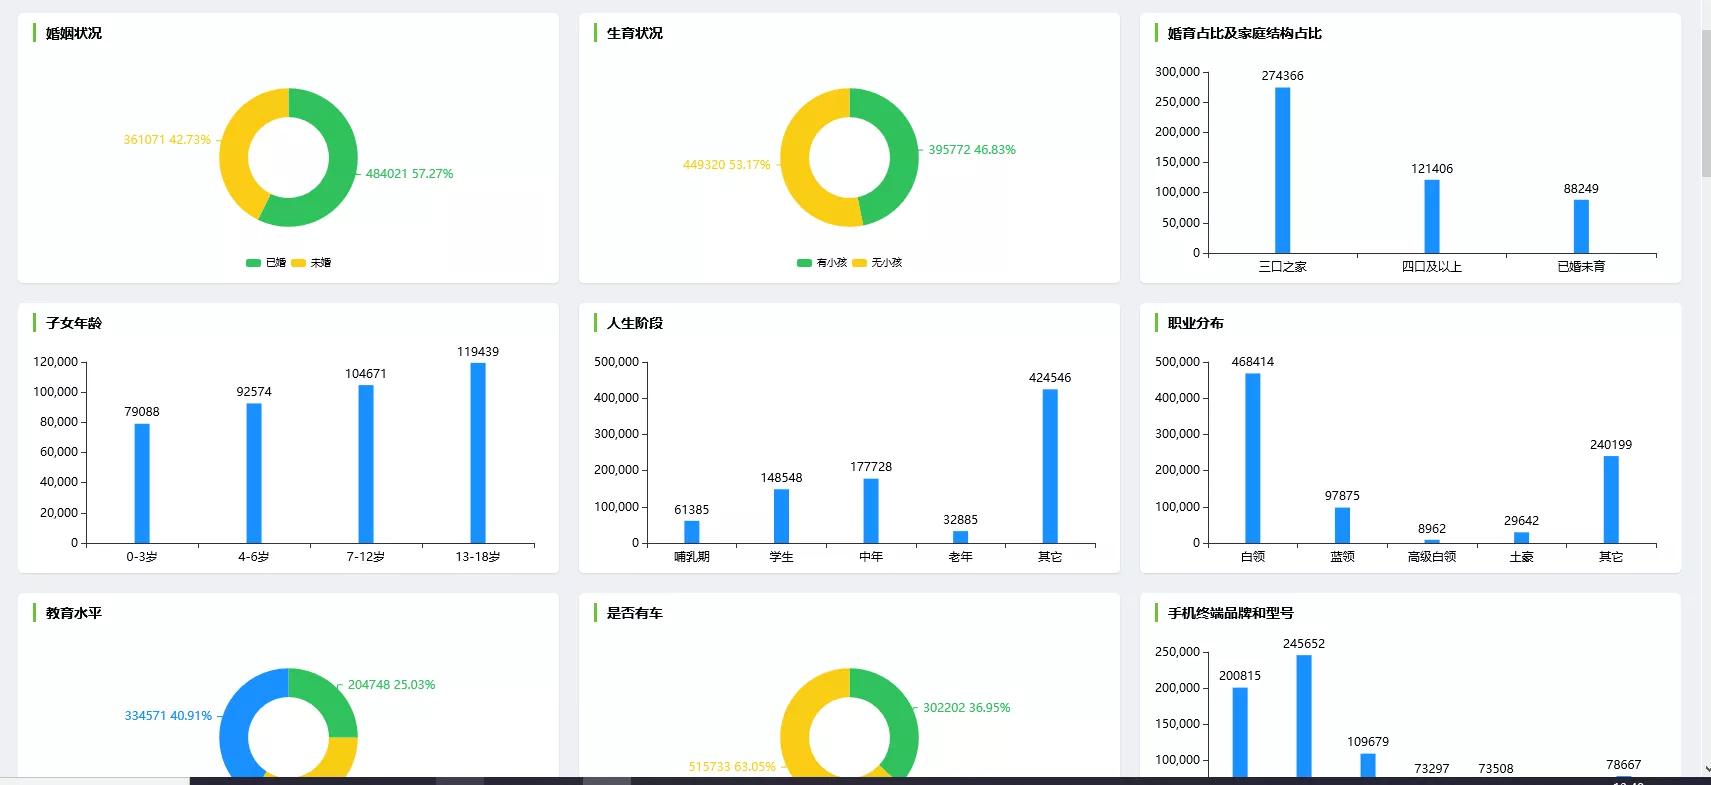Image resolution: width=1711 pixels, height=785 pixels.
Task: Click the label 302202 36.95%
Action: (967, 708)
